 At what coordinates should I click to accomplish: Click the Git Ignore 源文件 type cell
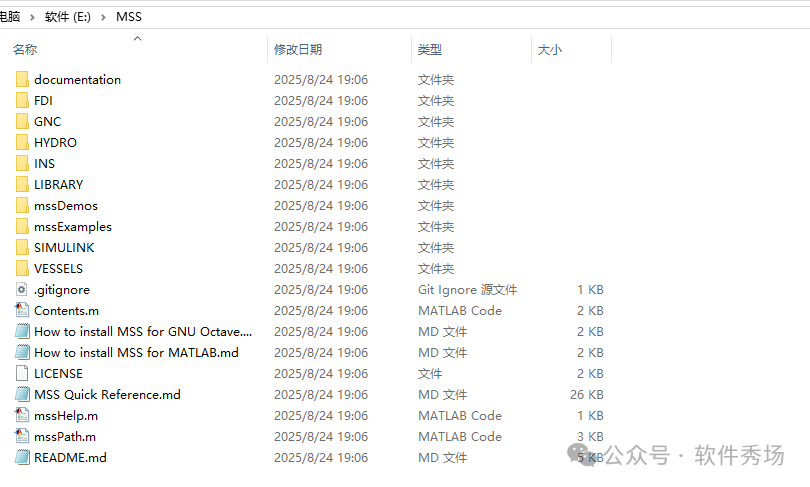(467, 290)
